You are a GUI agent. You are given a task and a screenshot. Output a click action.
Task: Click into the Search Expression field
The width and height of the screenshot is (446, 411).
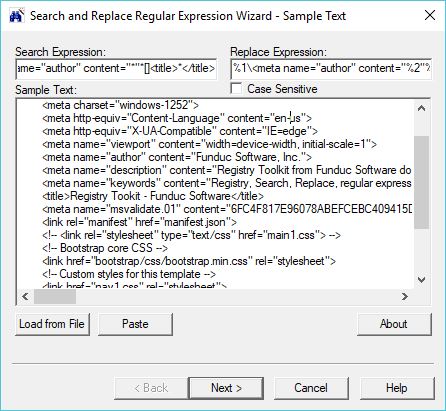tap(116, 69)
